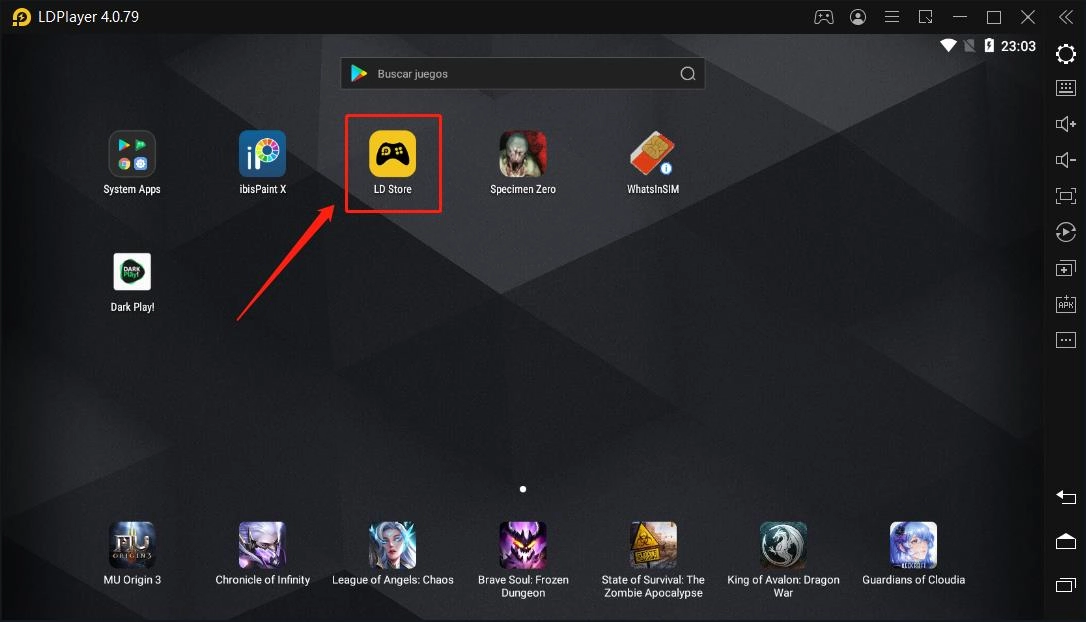Open the LDPlayer hamburger menu

[x=892, y=17]
